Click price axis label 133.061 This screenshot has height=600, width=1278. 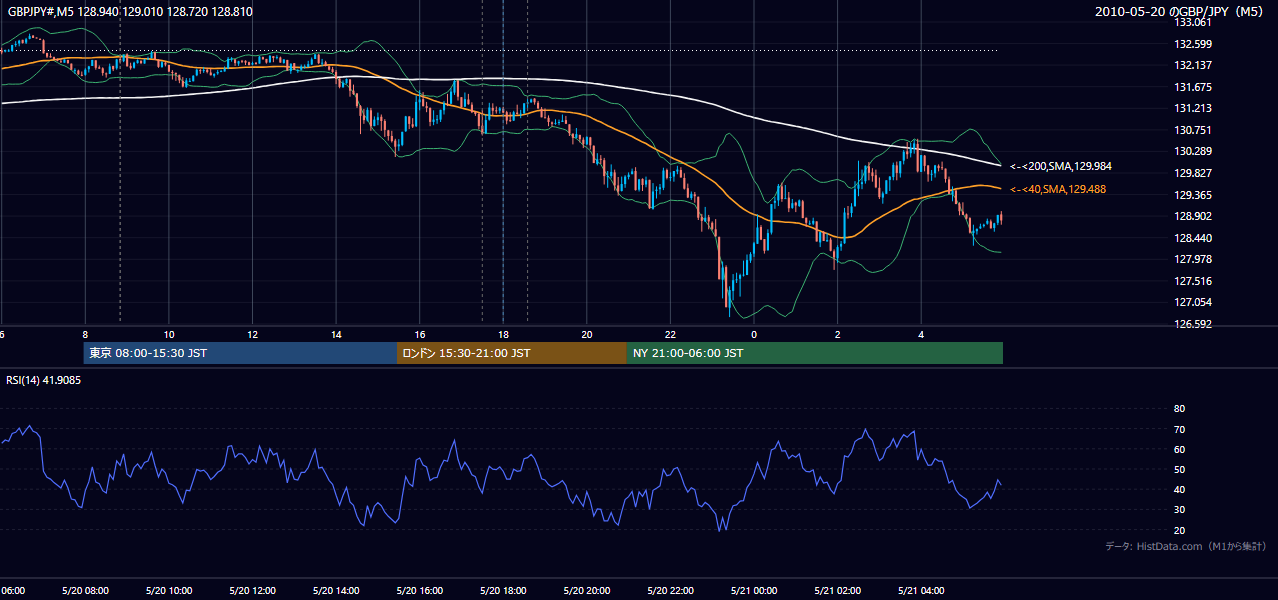(x=1193, y=22)
